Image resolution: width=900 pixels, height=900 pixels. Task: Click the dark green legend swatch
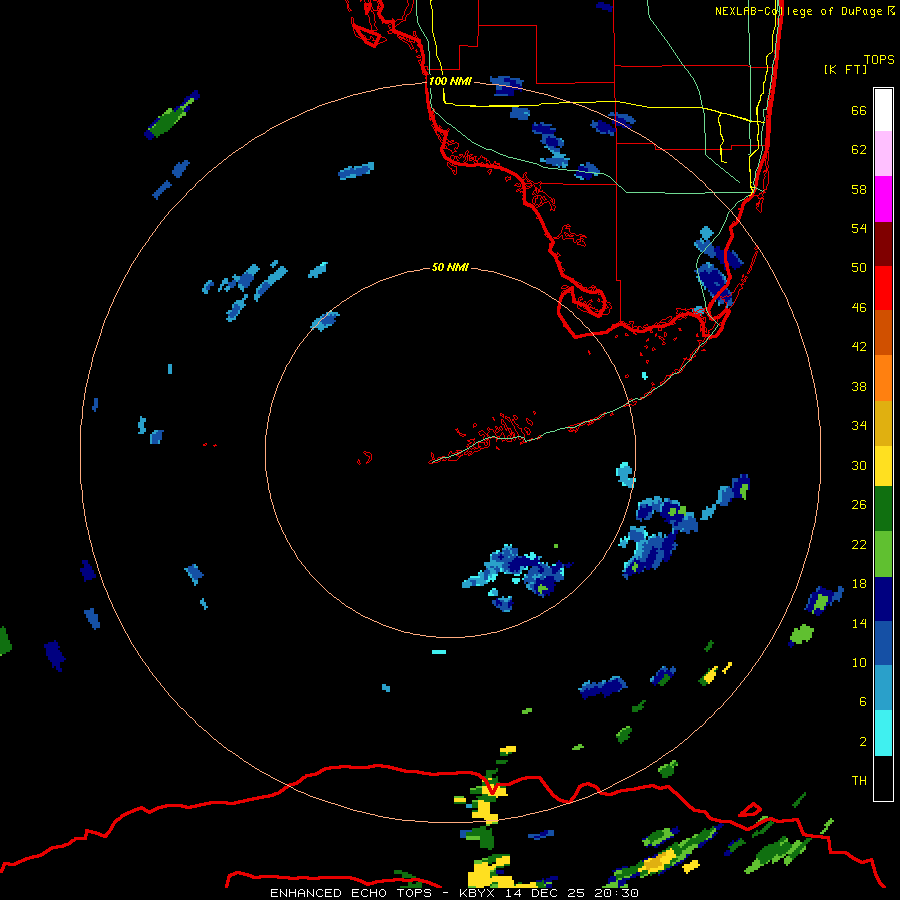coord(883,509)
